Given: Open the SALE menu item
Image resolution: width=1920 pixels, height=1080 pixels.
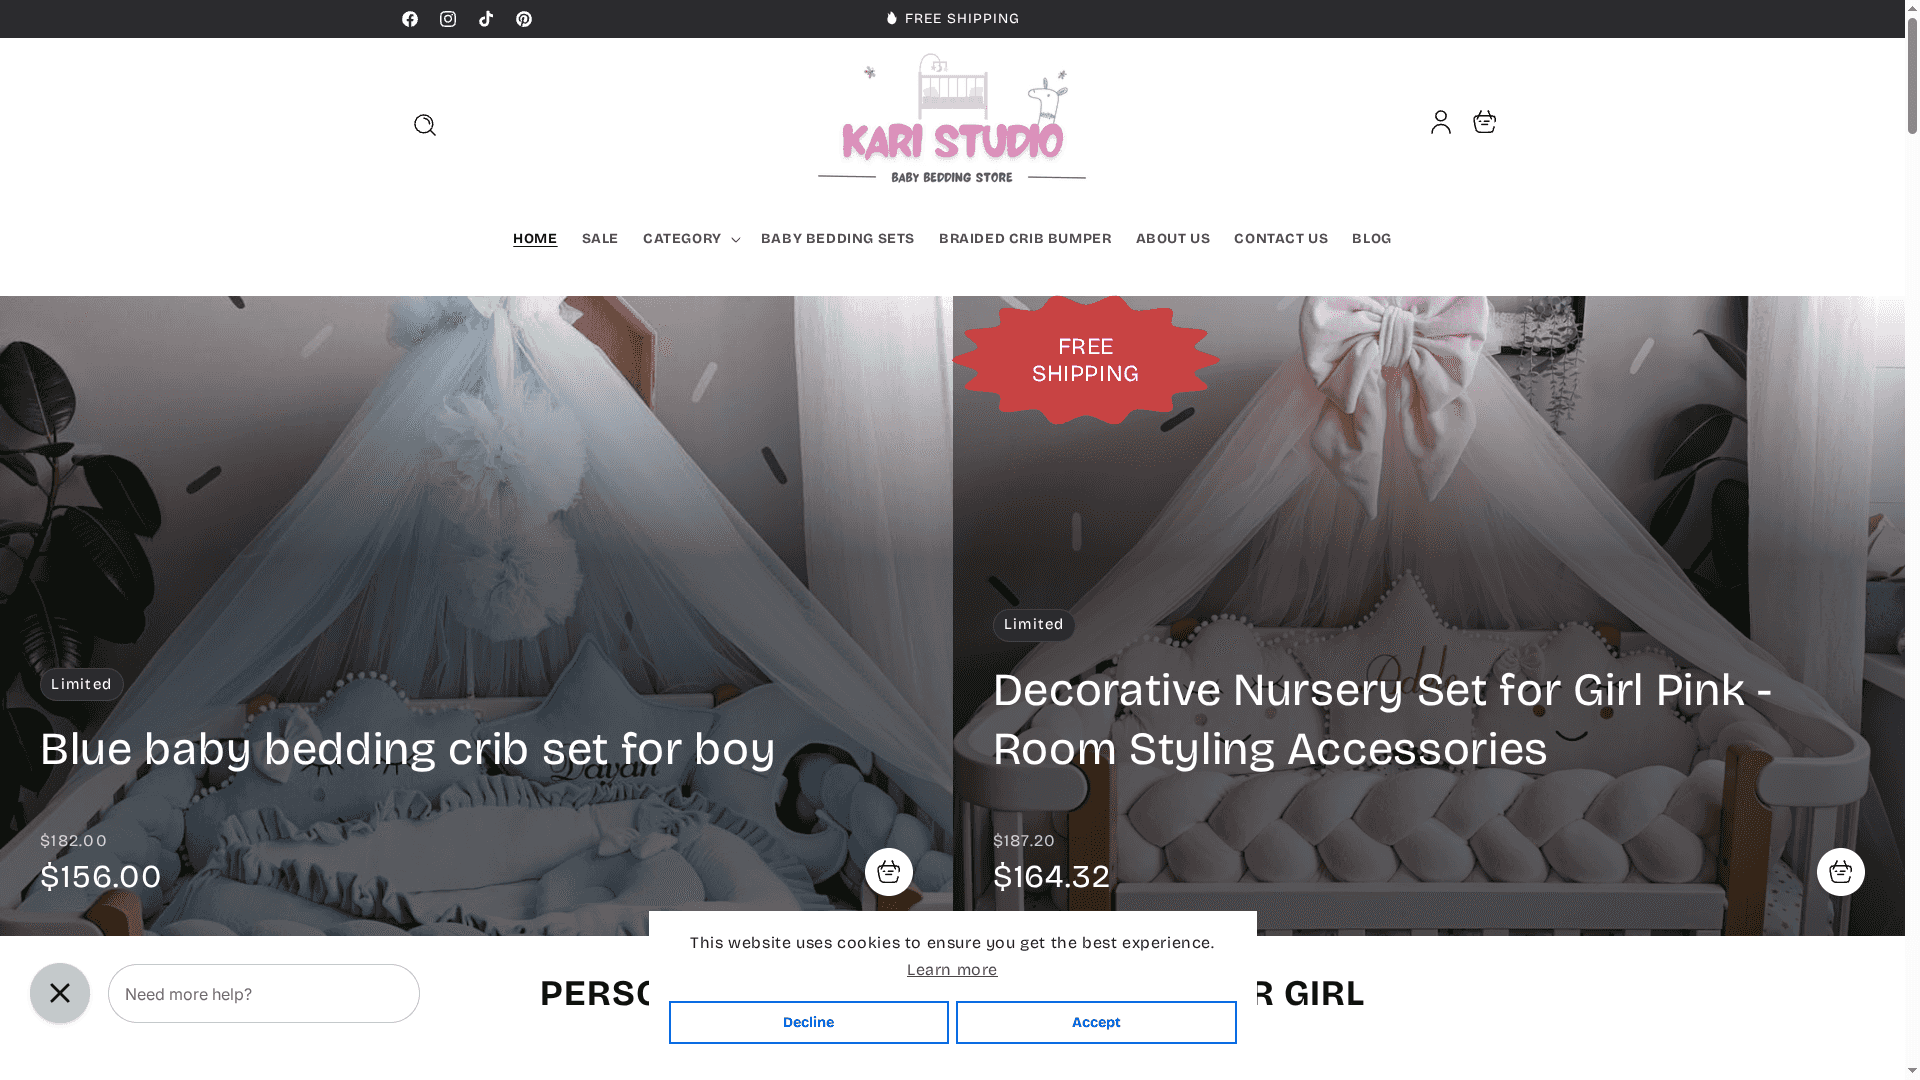Looking at the screenshot, I should [599, 238].
